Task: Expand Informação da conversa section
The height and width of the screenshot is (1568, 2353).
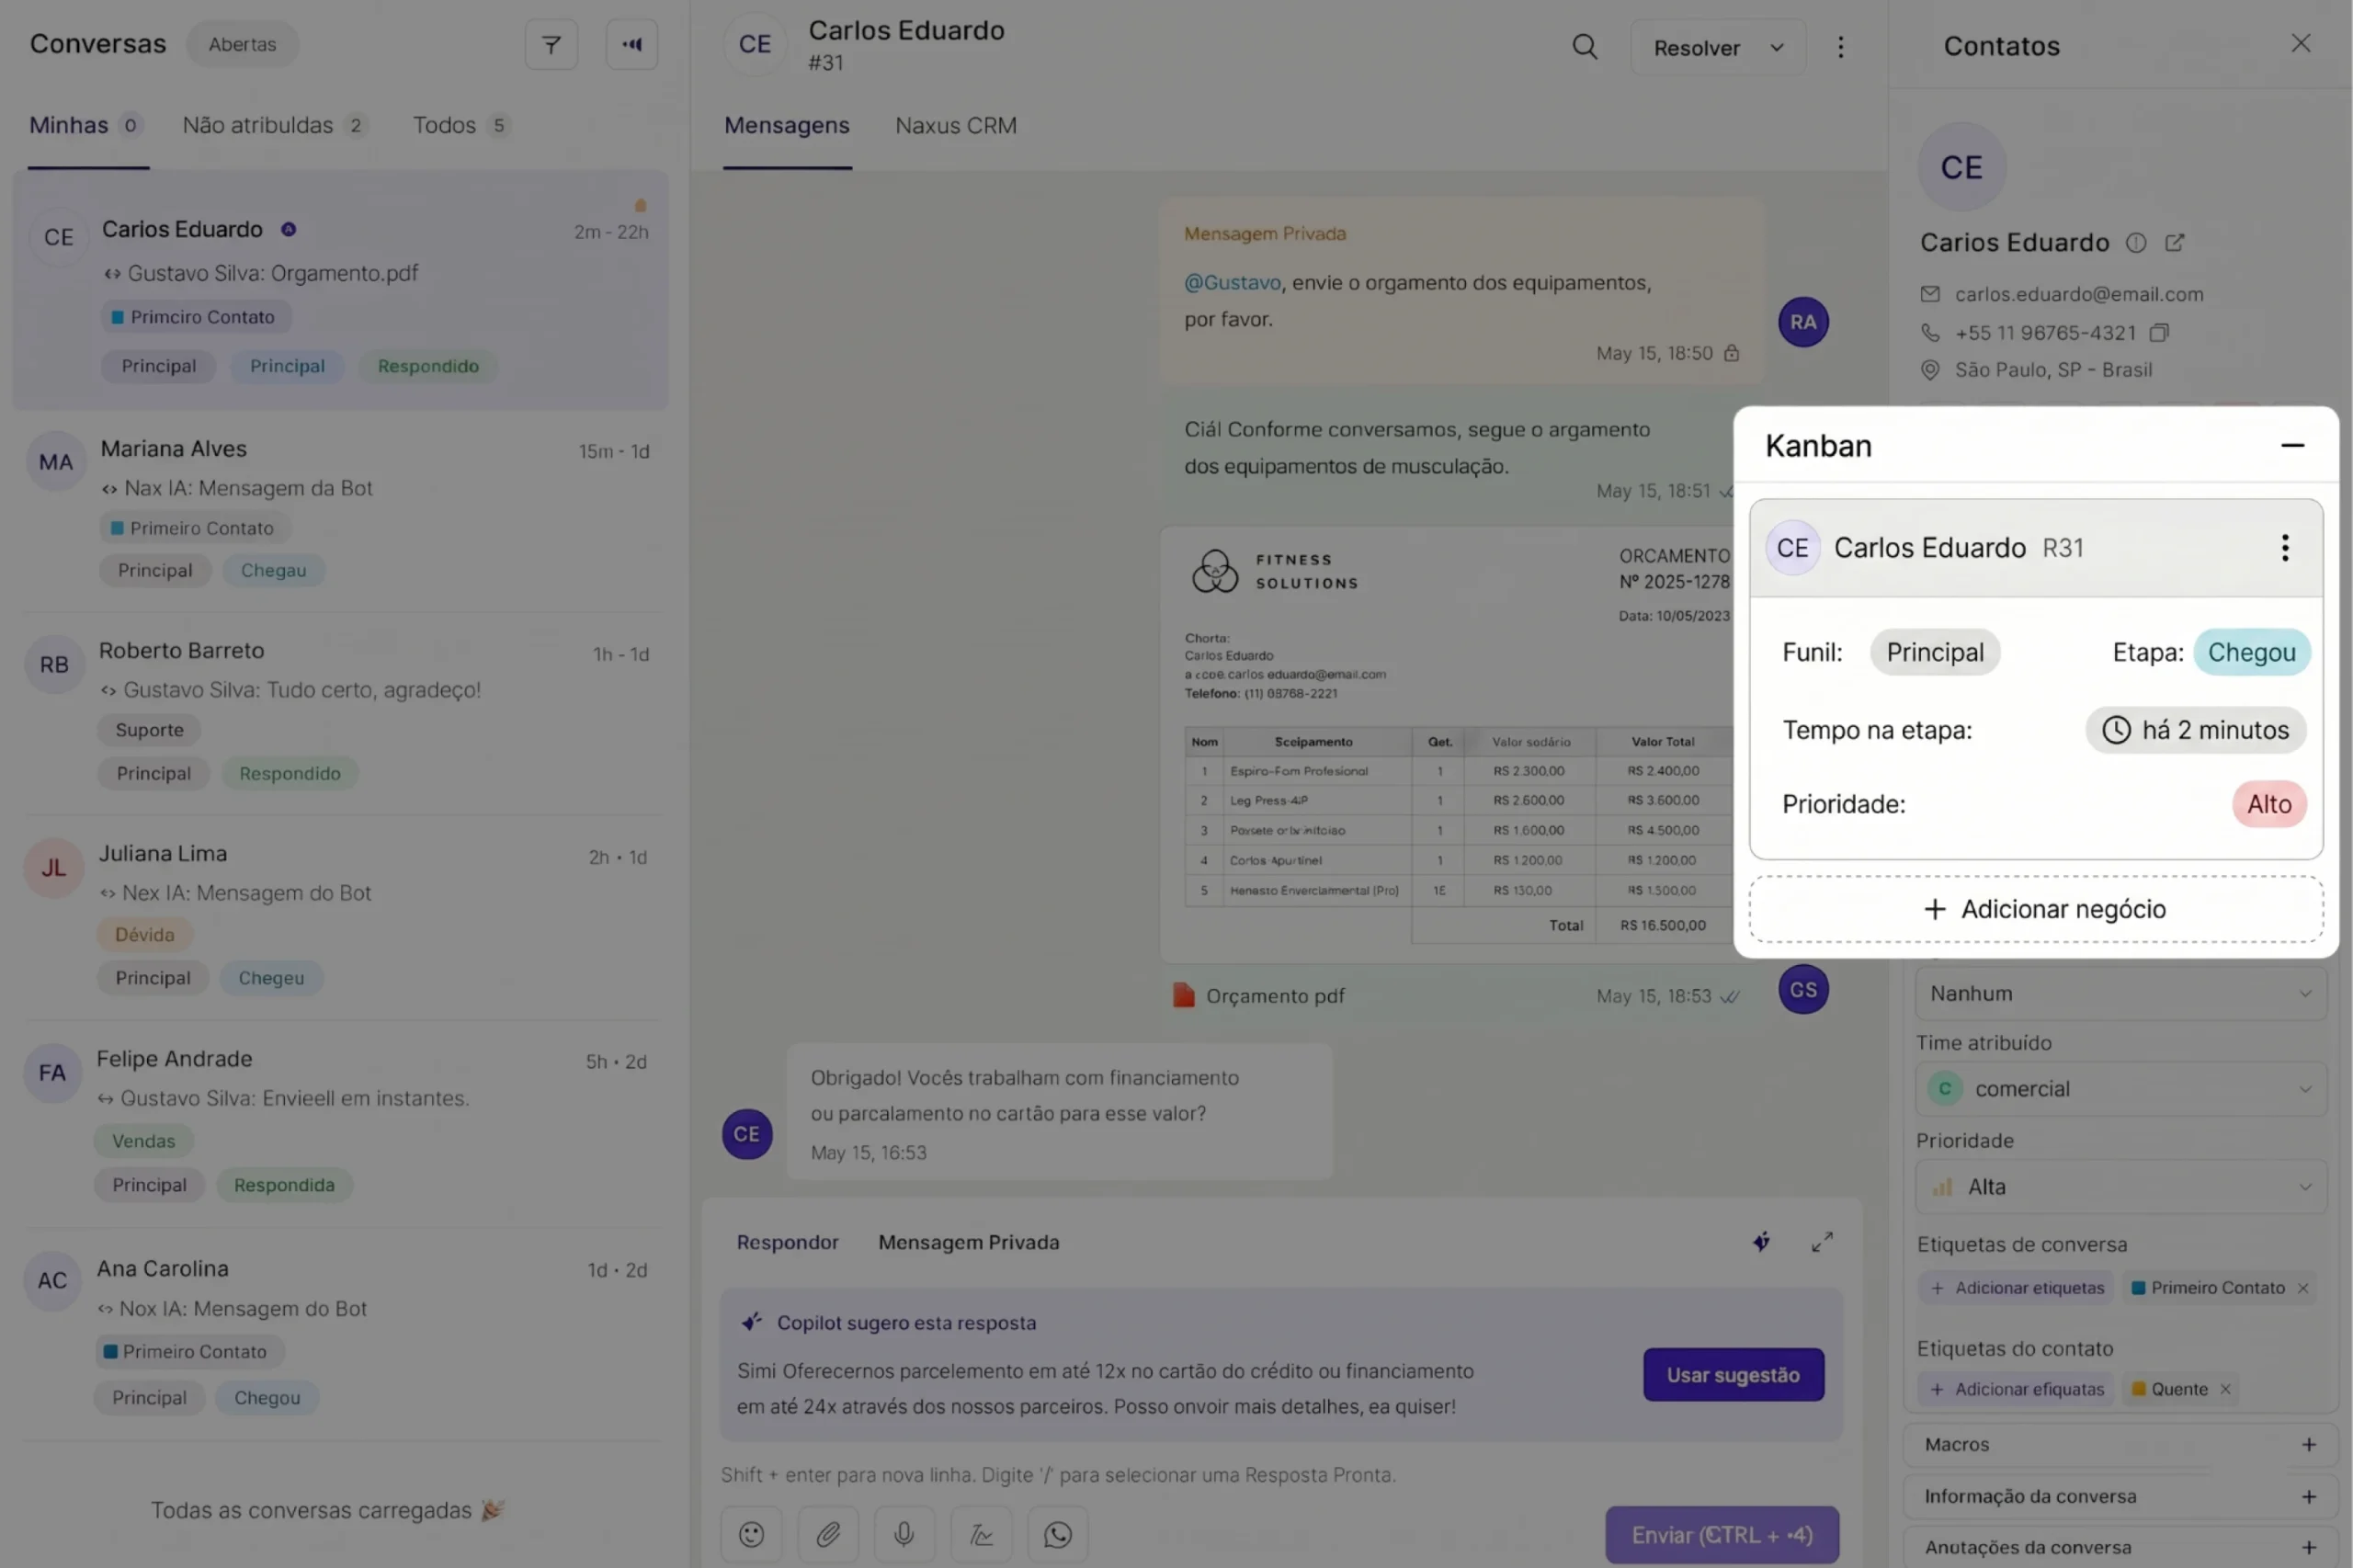Action: [x=2120, y=1497]
